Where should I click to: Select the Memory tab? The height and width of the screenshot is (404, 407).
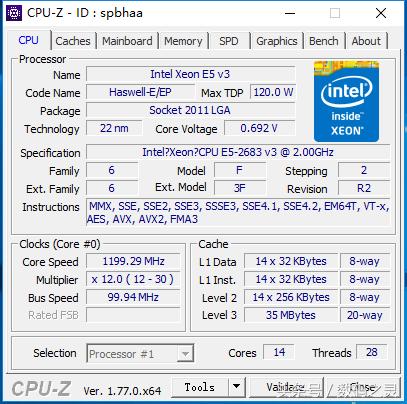(x=183, y=41)
